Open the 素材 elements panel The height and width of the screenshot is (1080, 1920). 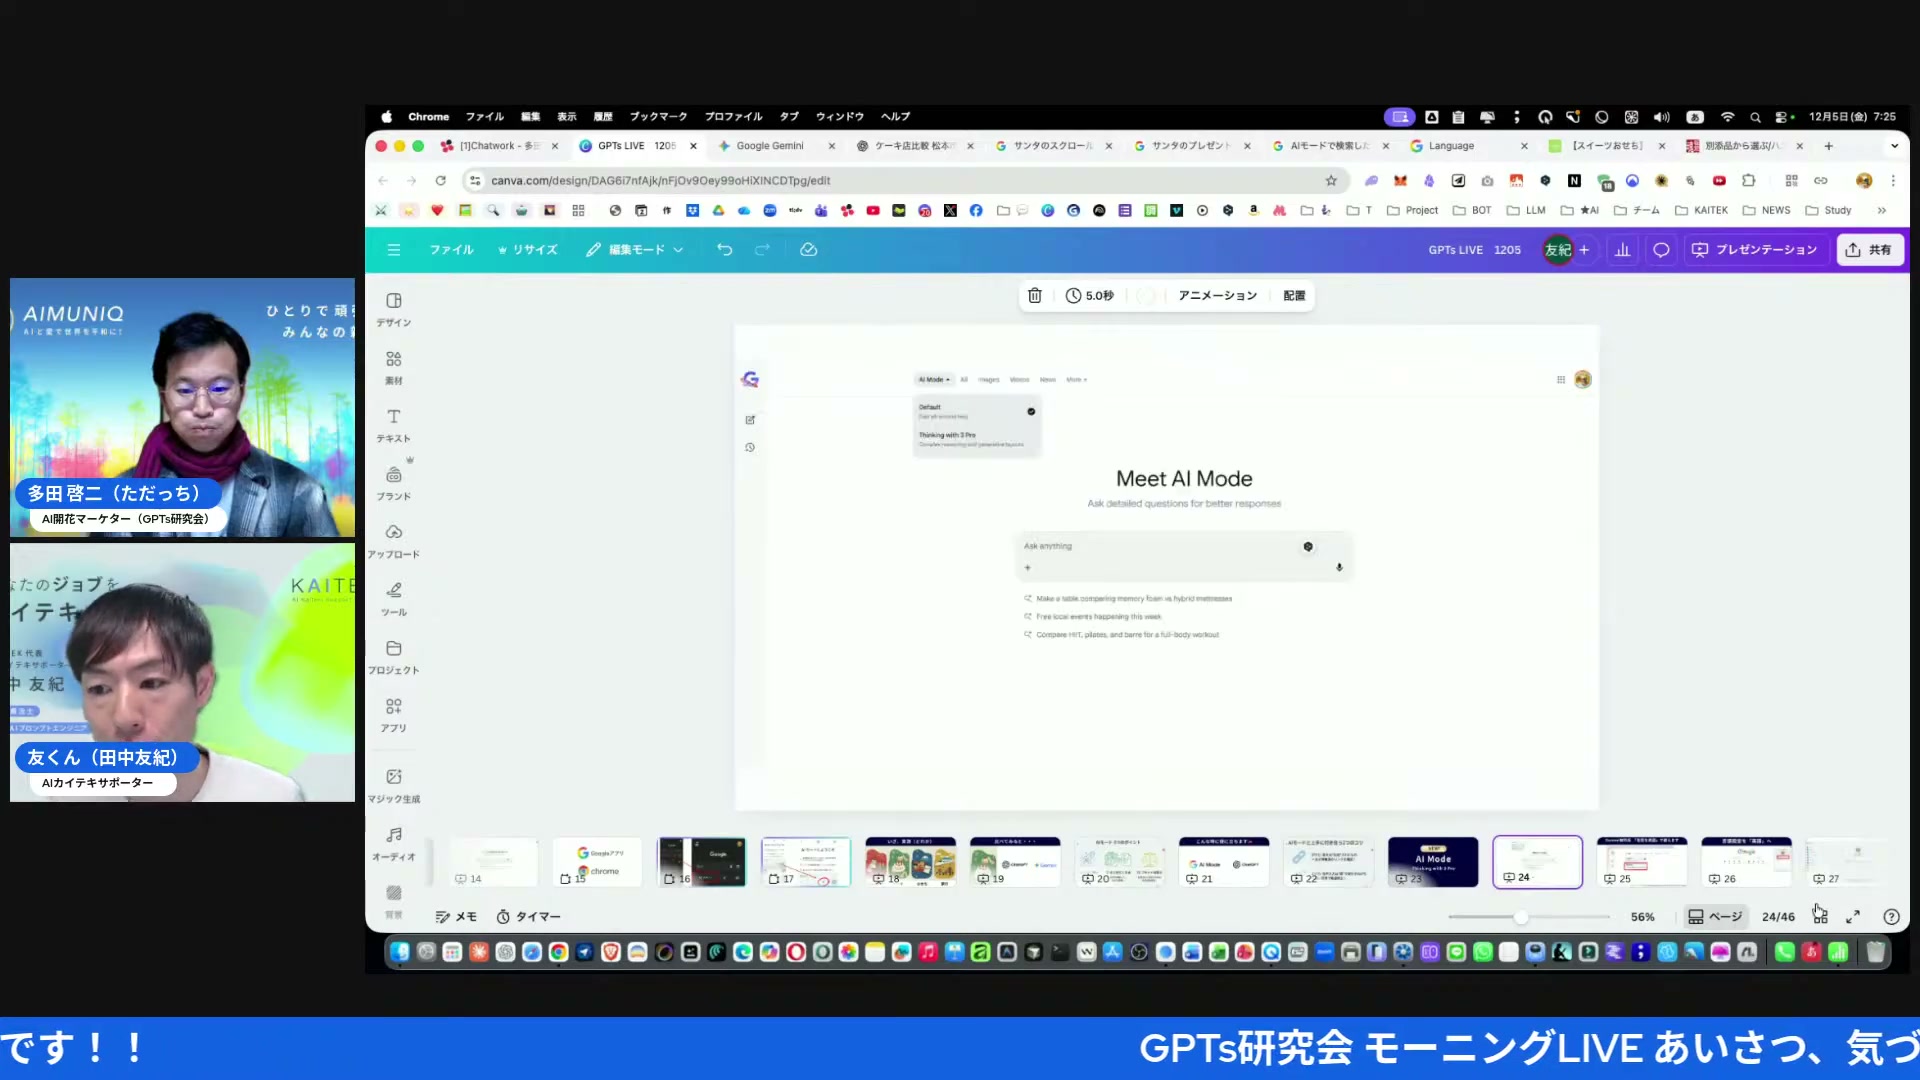[x=394, y=368]
